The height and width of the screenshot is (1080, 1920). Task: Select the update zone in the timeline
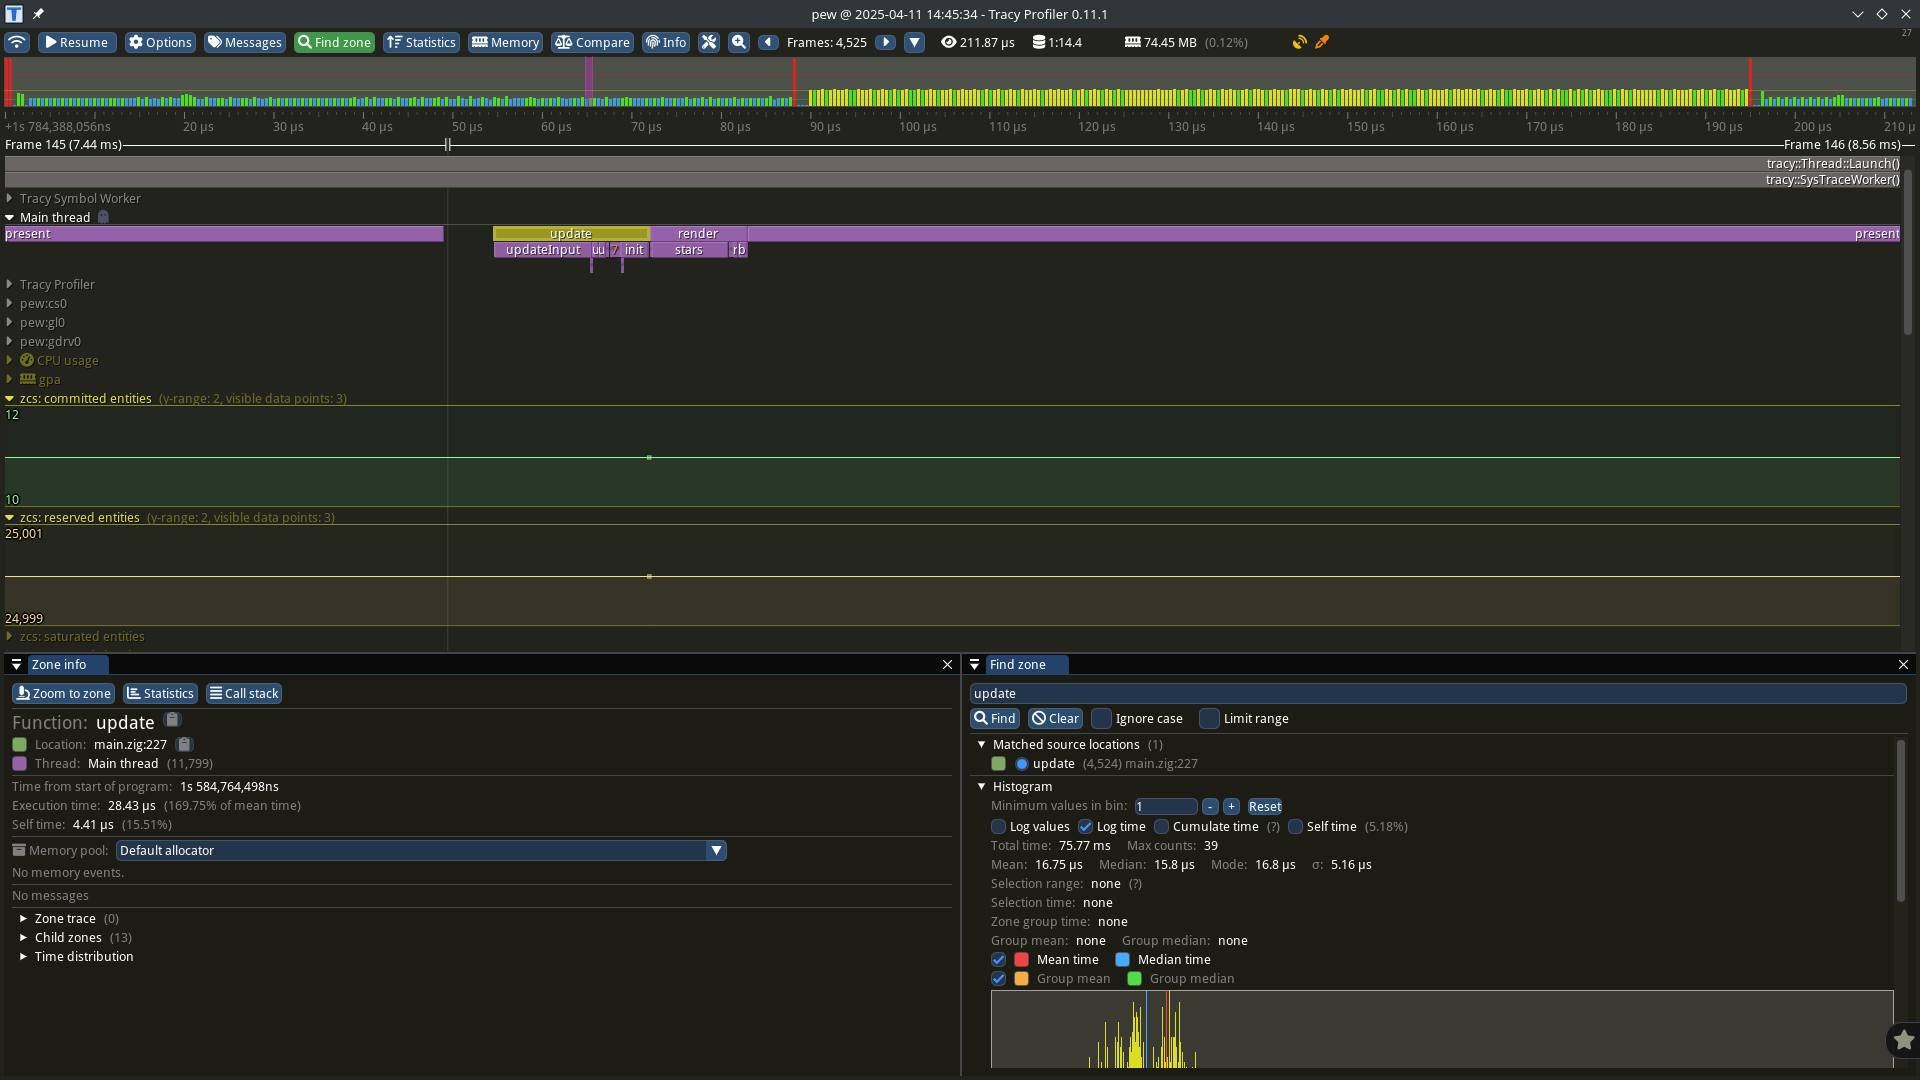[x=571, y=233]
